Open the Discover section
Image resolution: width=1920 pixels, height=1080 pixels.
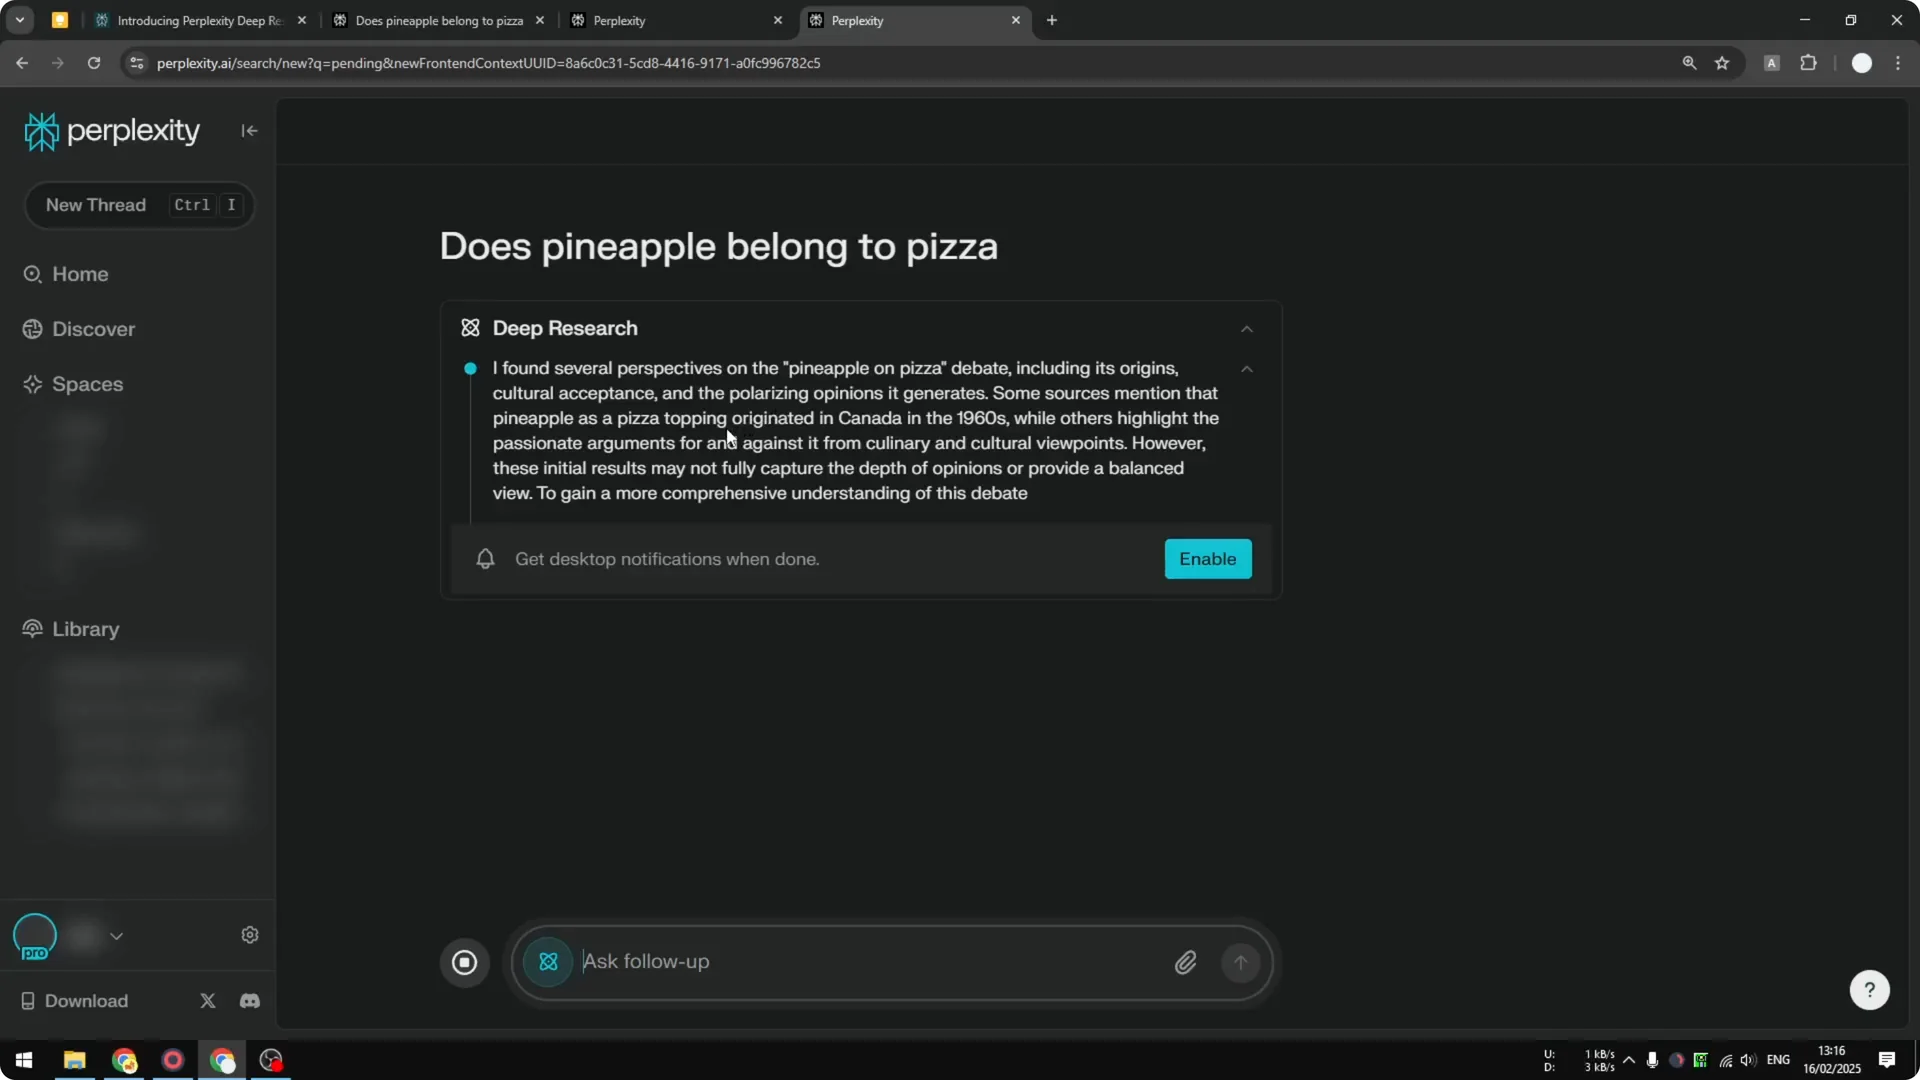[95, 328]
